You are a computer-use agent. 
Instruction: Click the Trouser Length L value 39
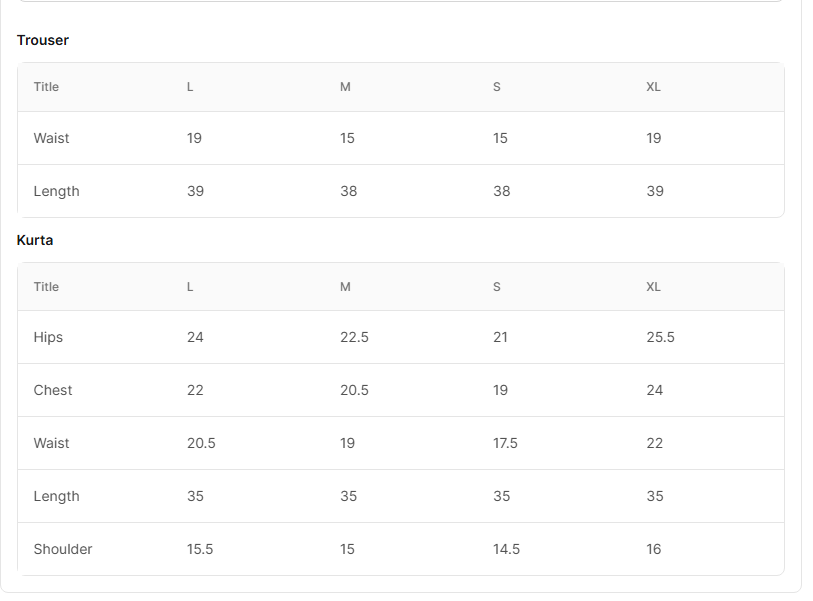(195, 191)
